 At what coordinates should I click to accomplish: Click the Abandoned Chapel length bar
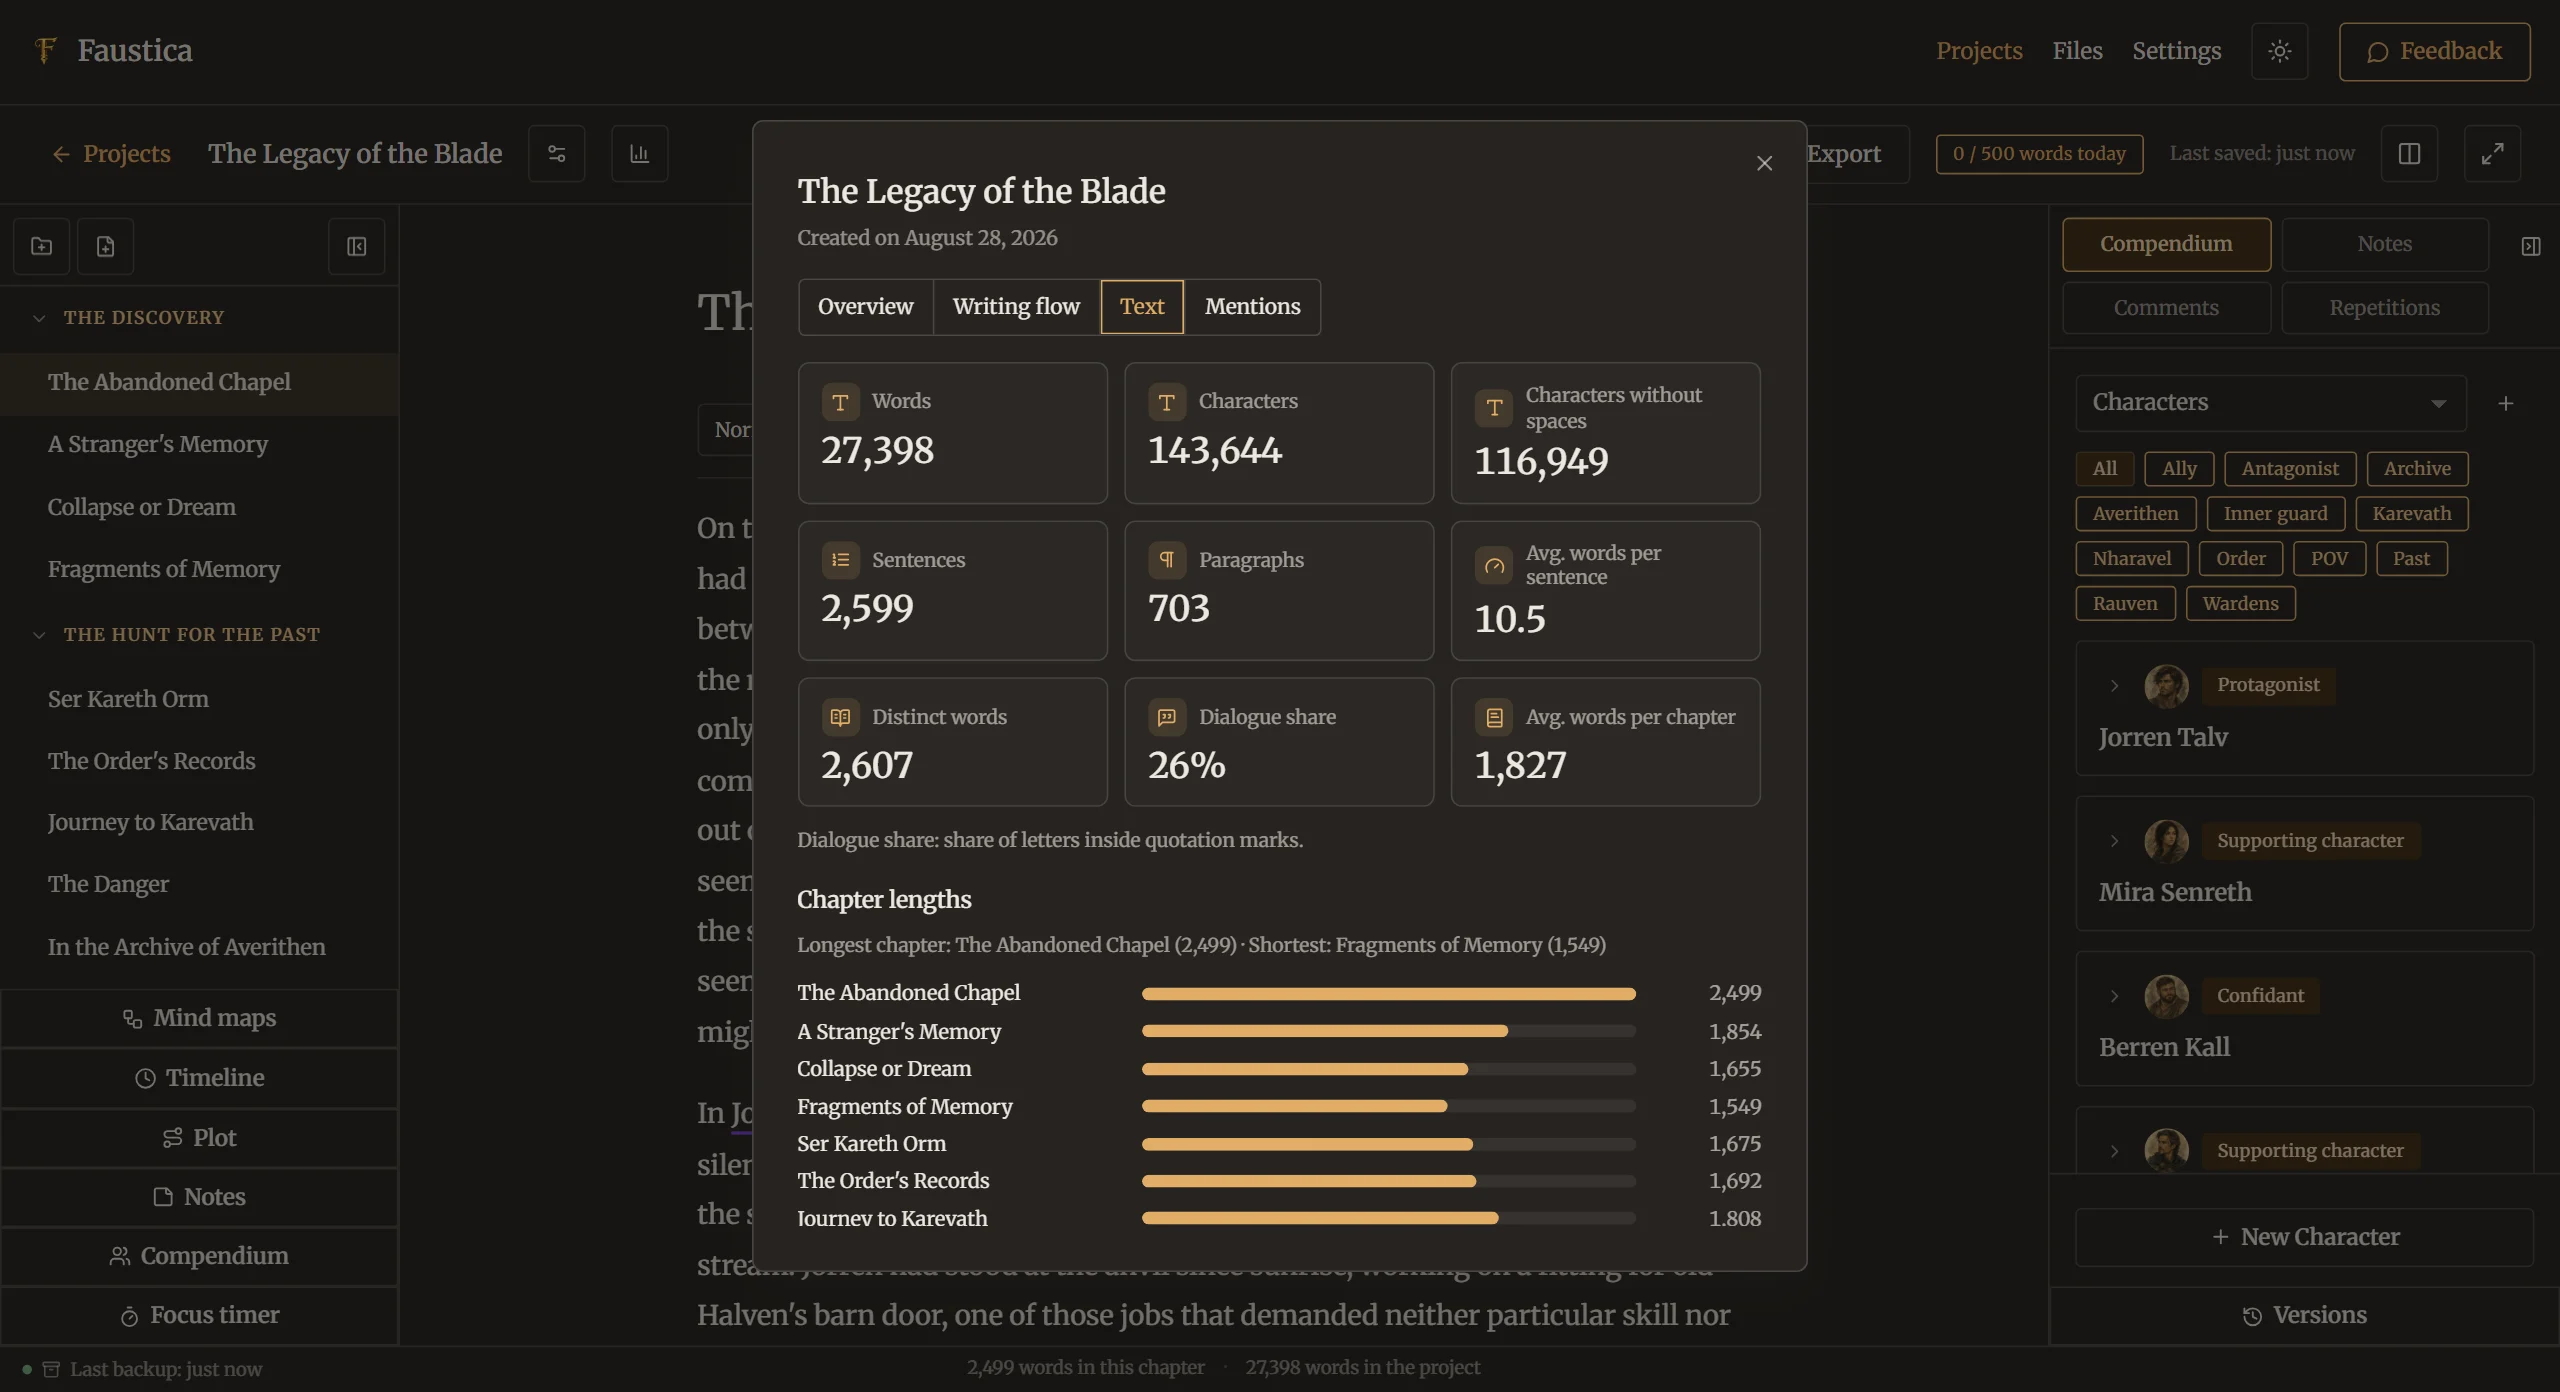pos(1388,994)
